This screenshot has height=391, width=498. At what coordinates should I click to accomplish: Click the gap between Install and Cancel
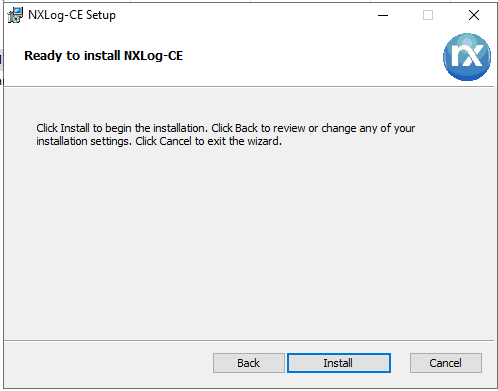[400, 363]
